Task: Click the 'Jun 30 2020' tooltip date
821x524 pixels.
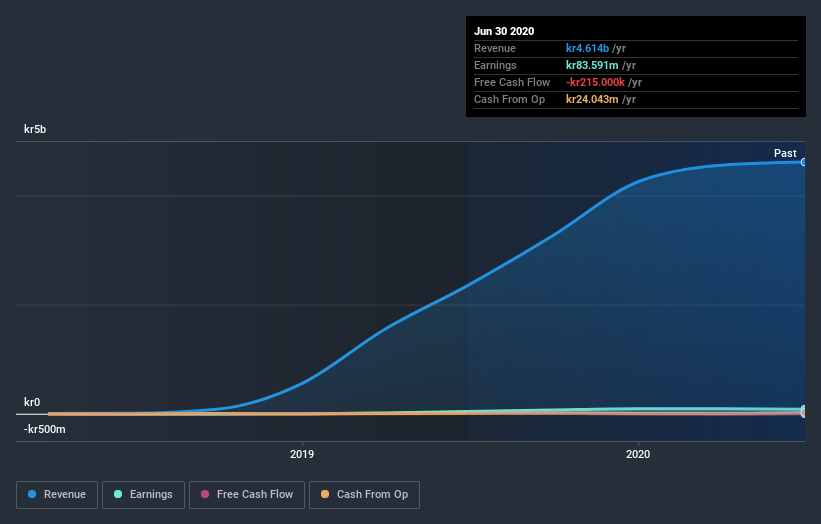Action: click(504, 31)
